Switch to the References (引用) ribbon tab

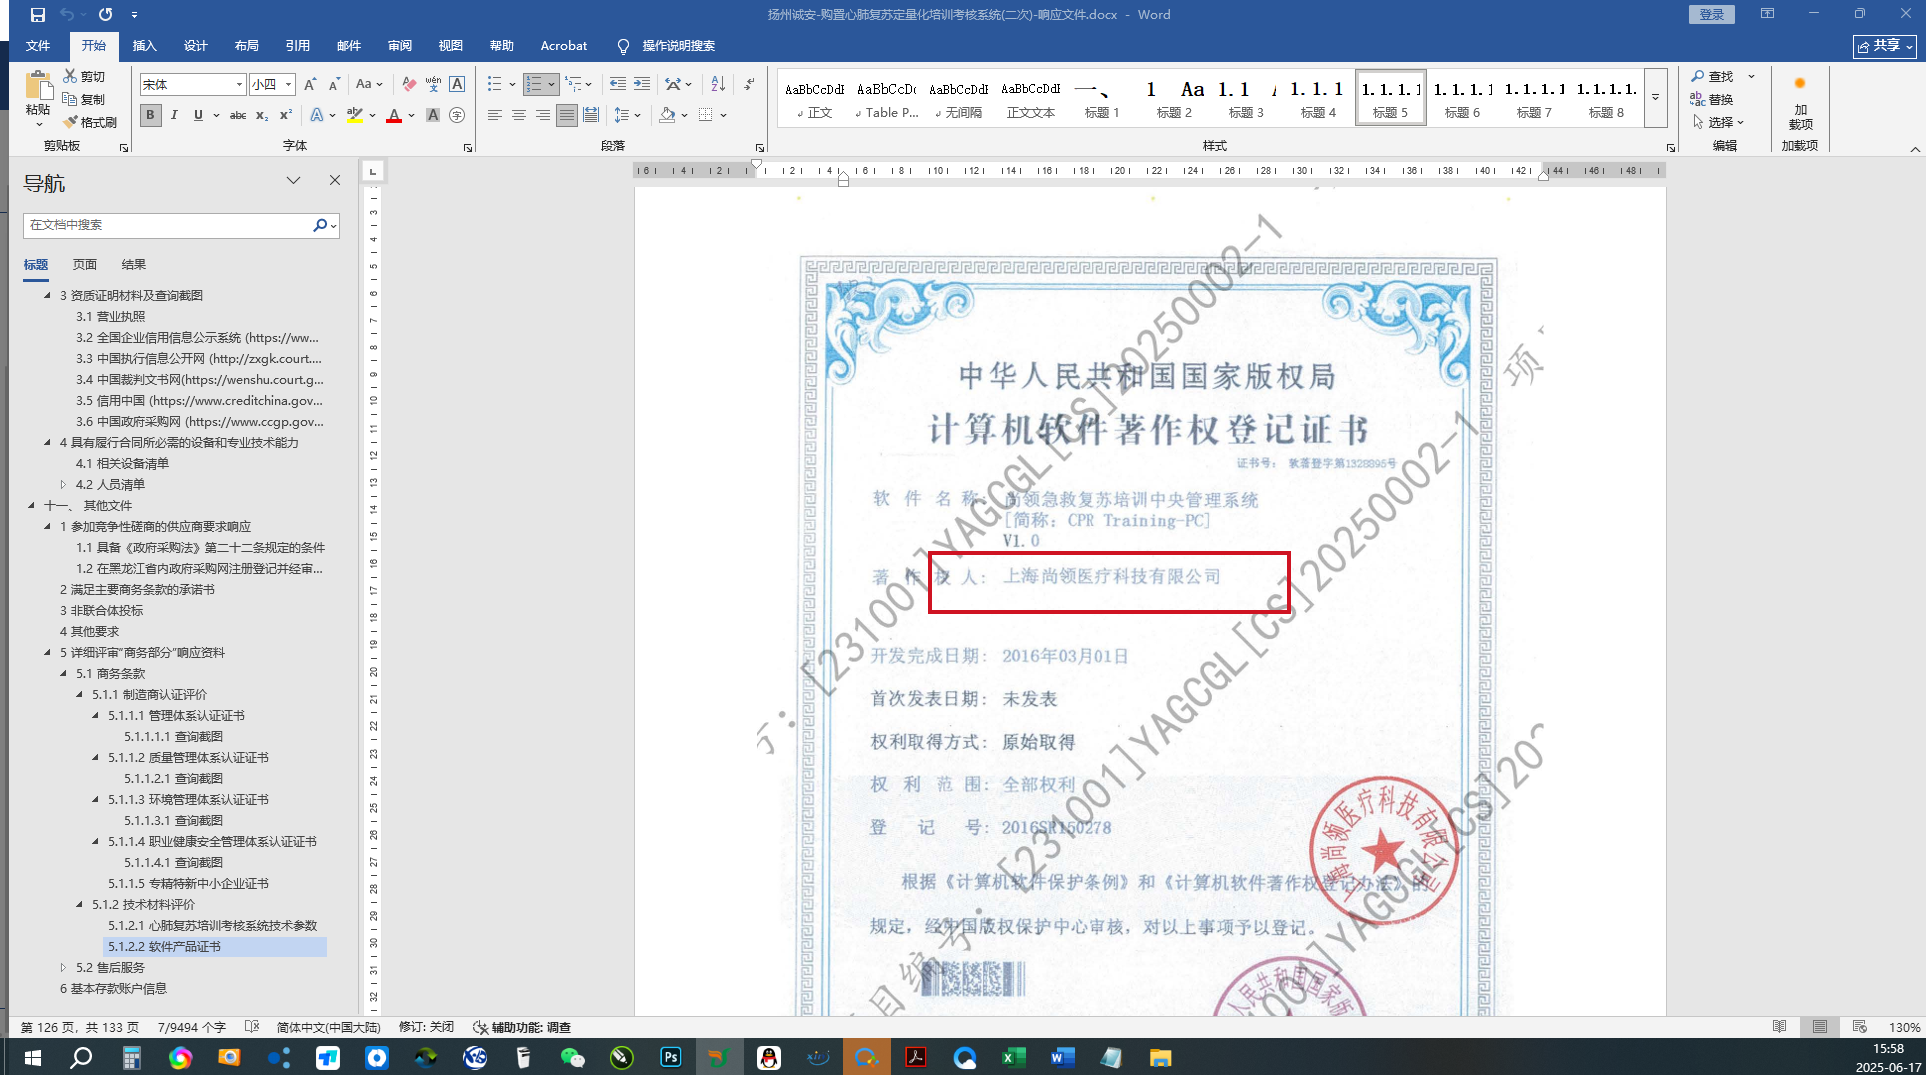click(x=298, y=45)
